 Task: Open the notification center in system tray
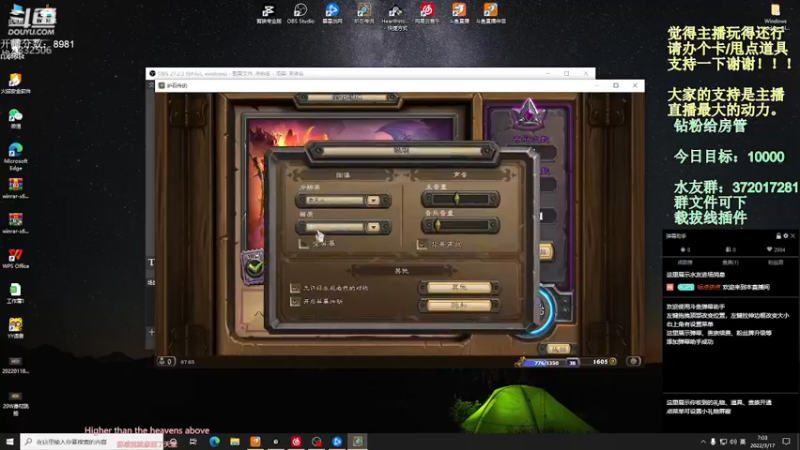click(786, 441)
